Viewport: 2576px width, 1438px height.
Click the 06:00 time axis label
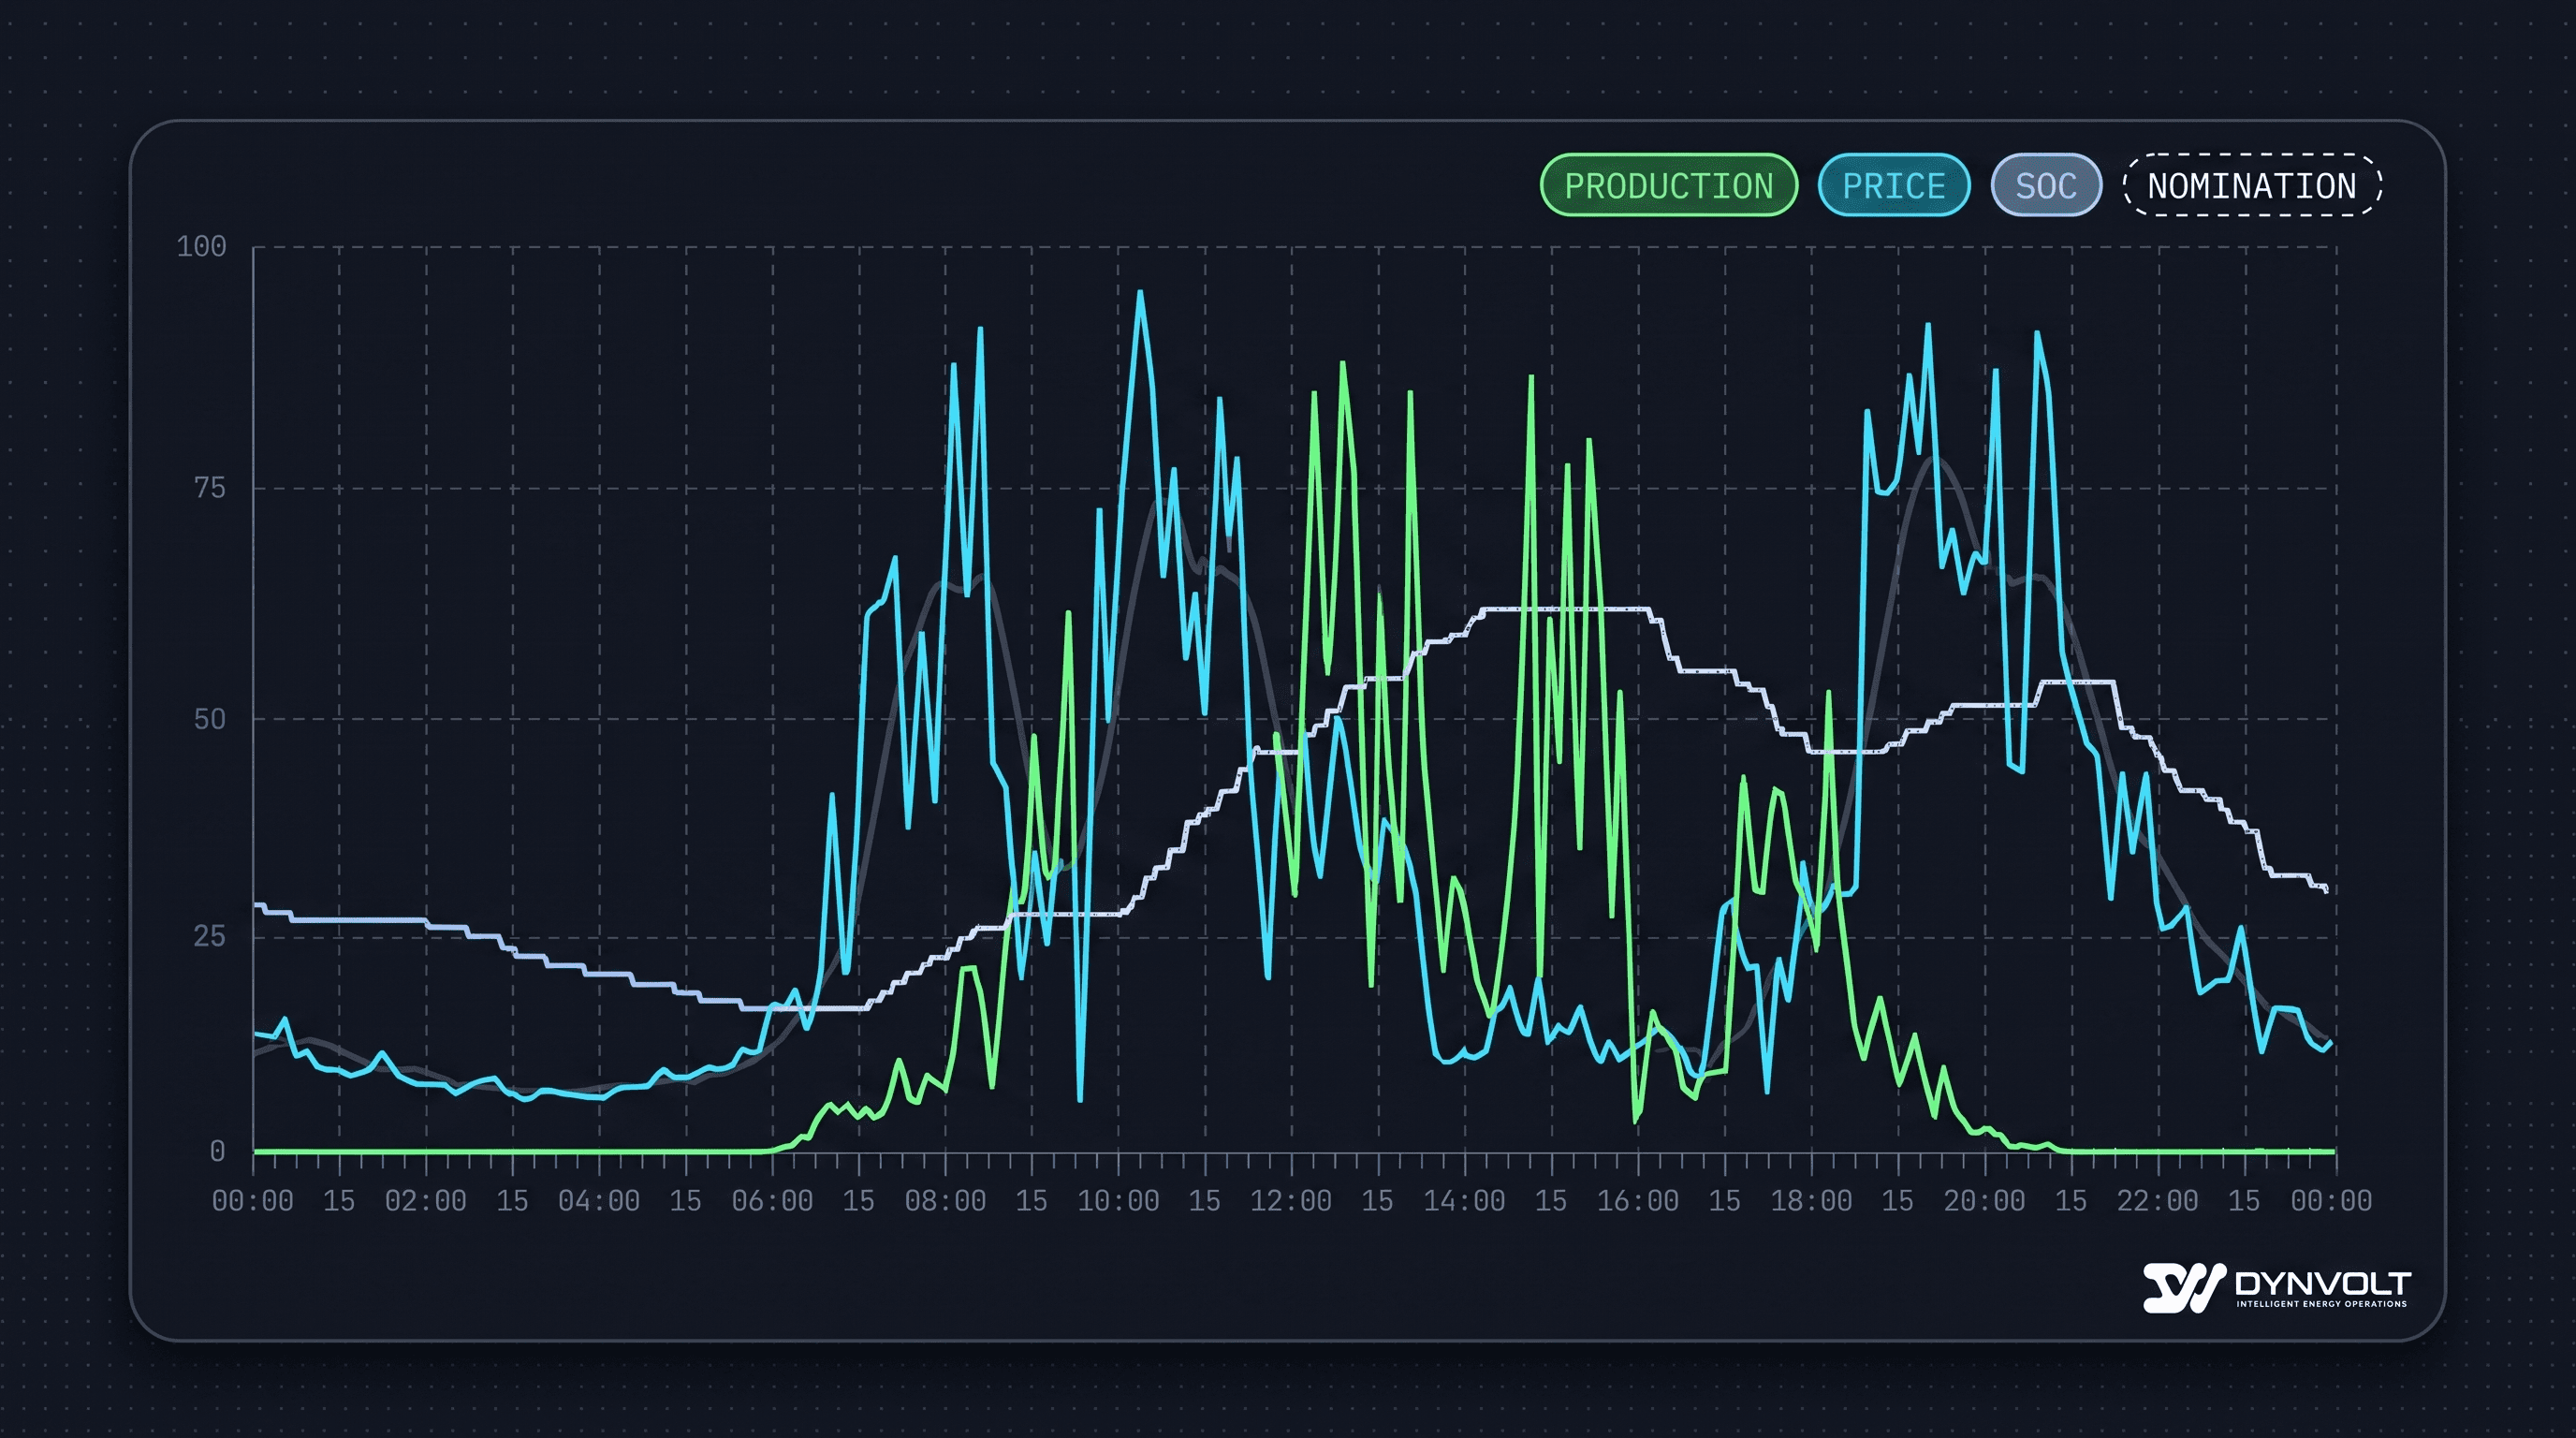[772, 1201]
